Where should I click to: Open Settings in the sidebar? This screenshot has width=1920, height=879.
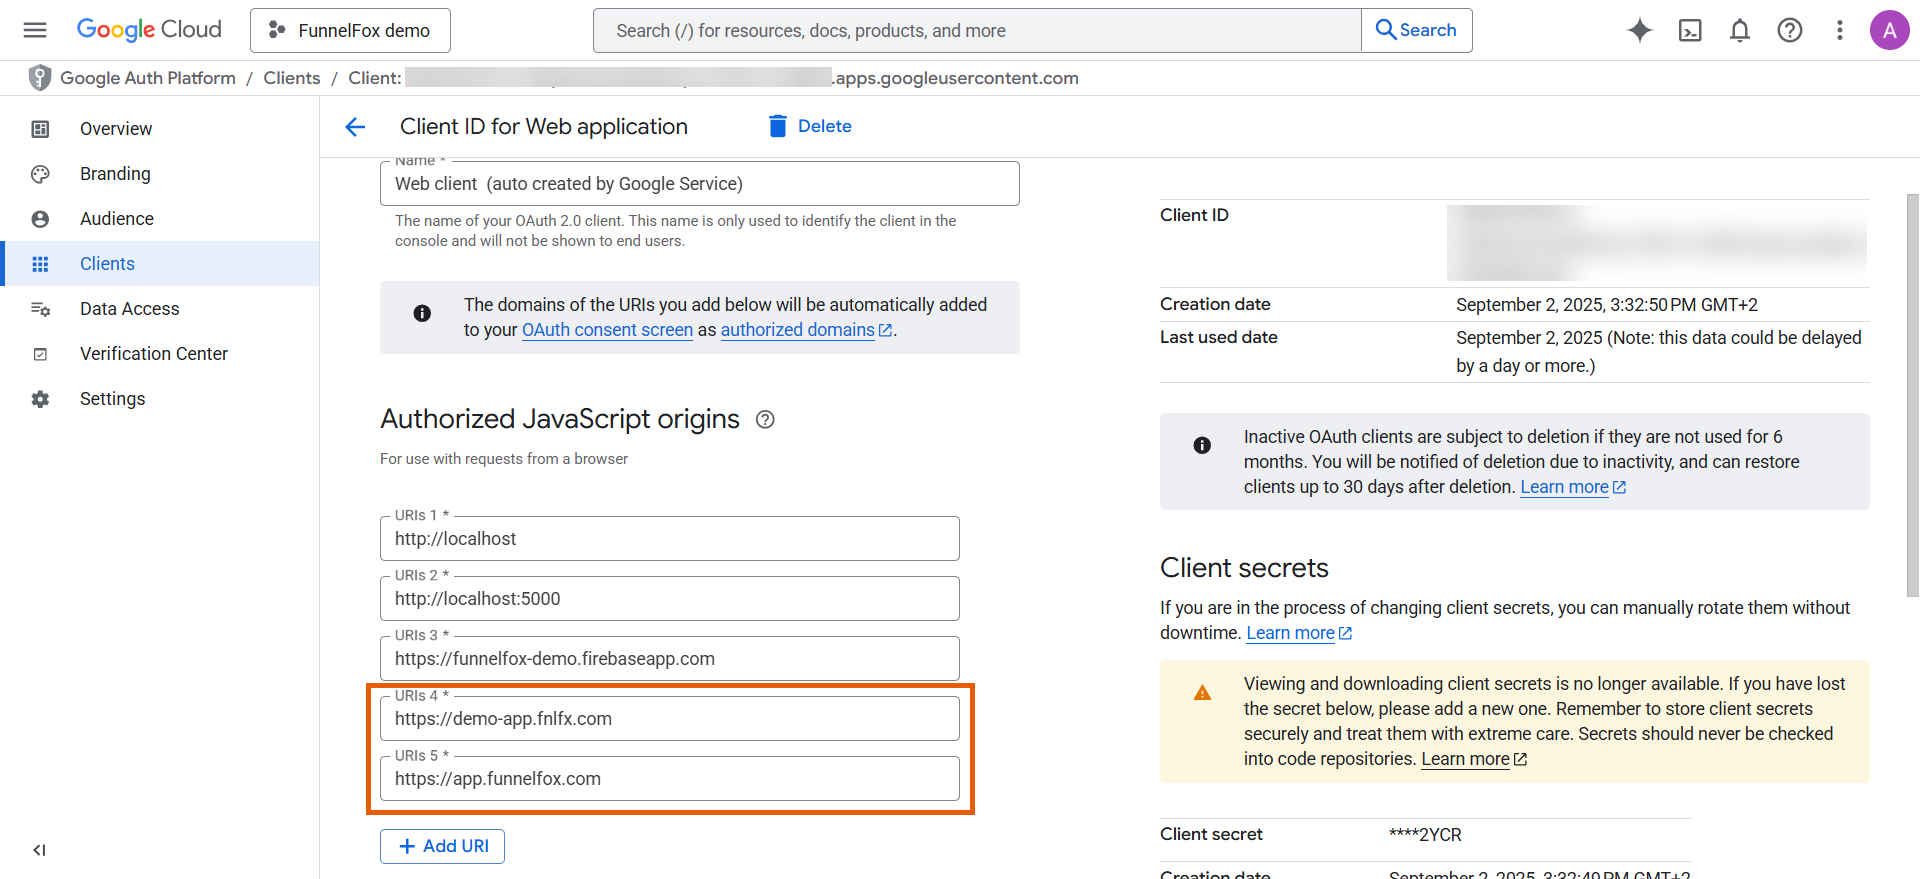[160, 399]
